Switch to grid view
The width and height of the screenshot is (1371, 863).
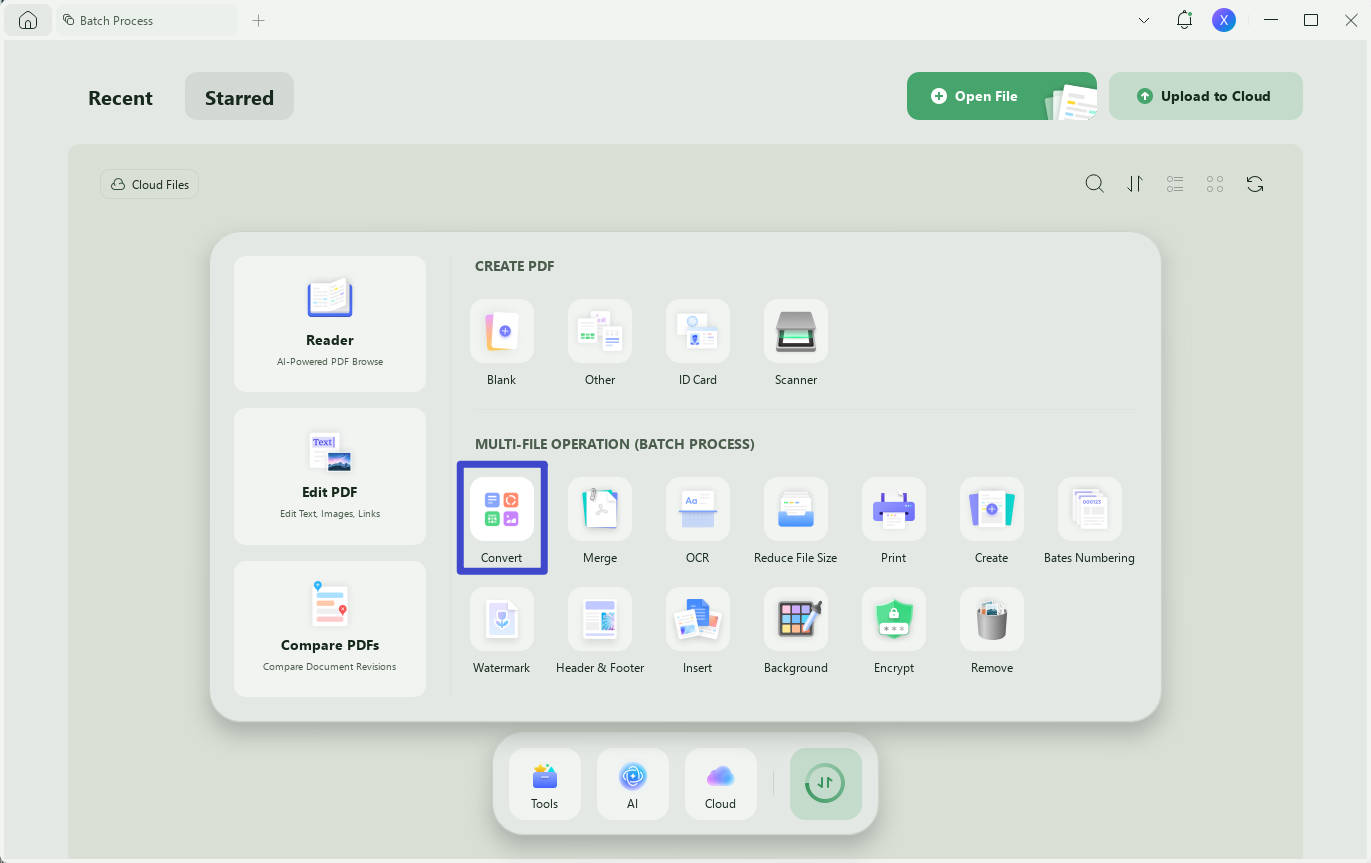[1215, 184]
